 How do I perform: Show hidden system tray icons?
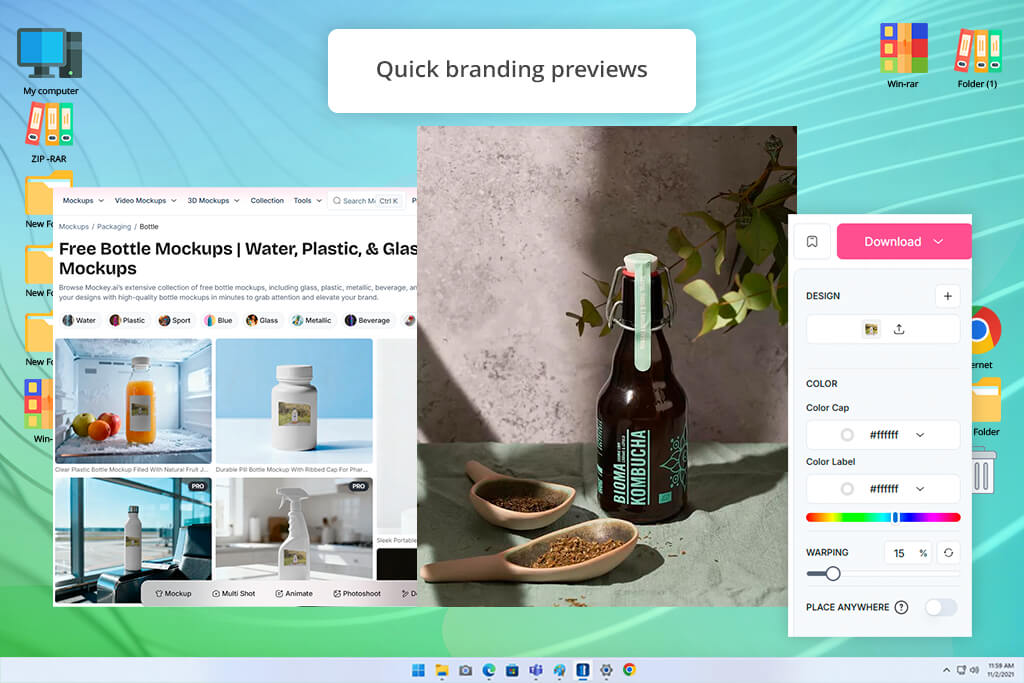pyautogui.click(x=946, y=670)
